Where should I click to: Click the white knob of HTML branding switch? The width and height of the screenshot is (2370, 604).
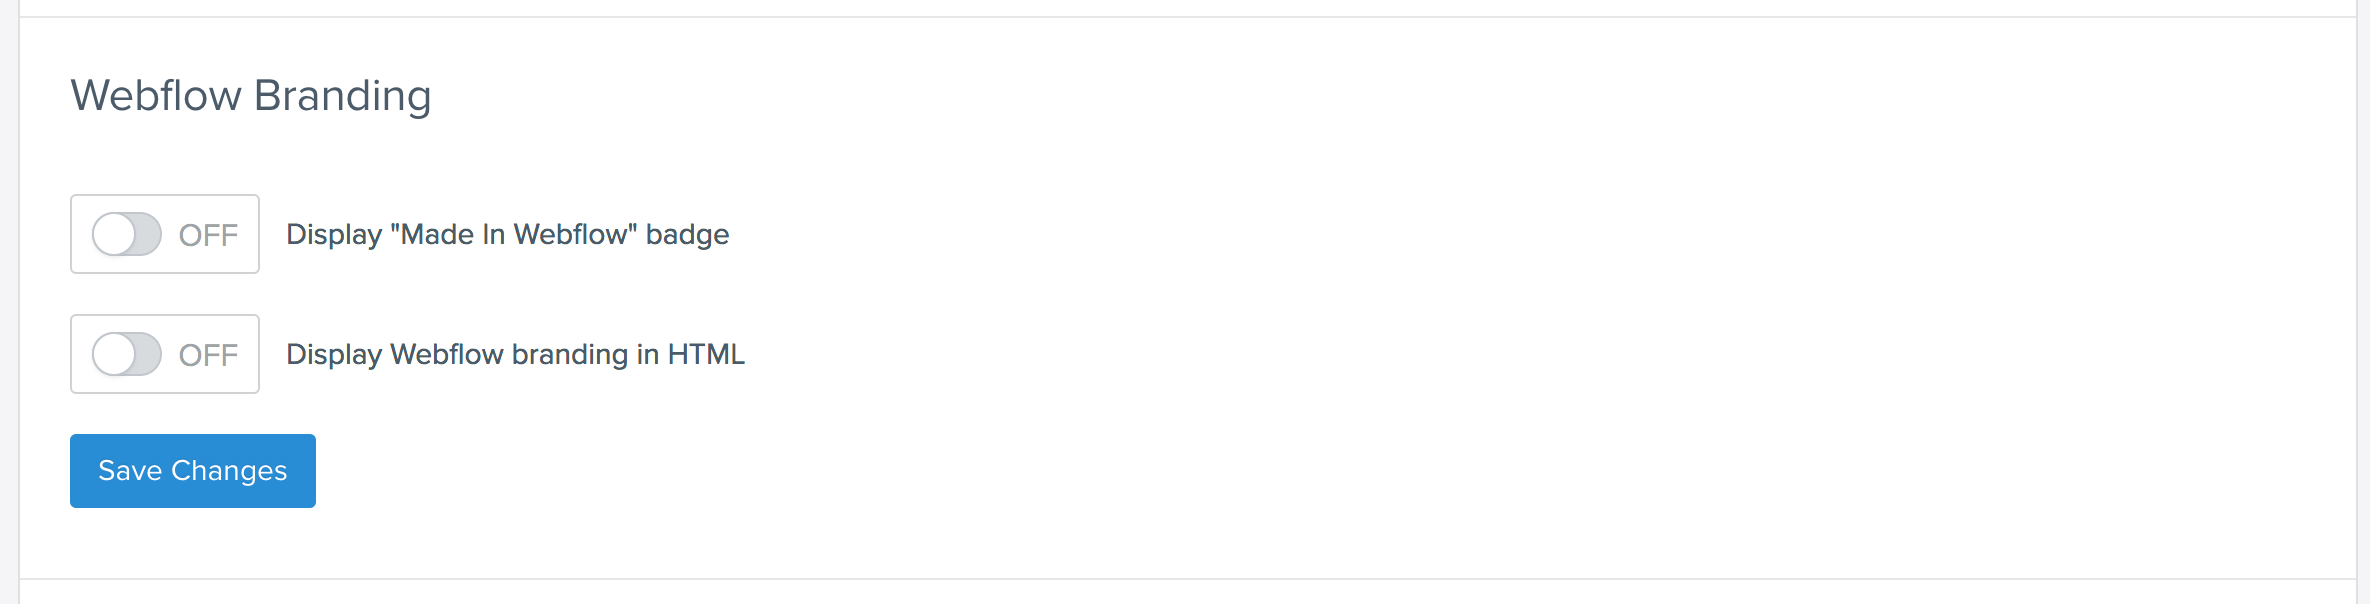[x=114, y=354]
